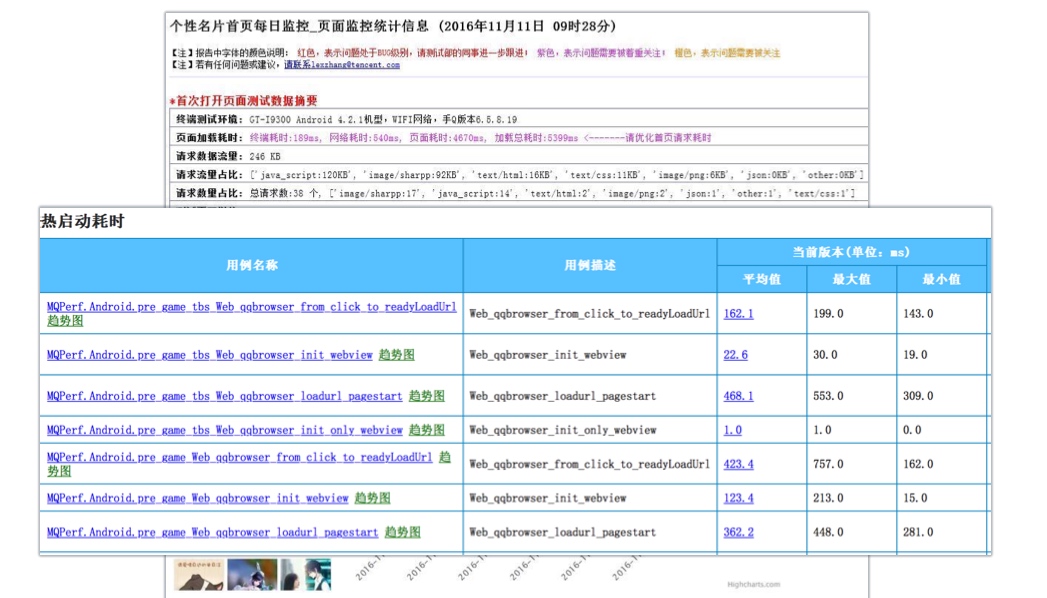Viewport: 1047px width, 598px height.
Task: Select the 热启动耗时 table title
Action: point(82,222)
